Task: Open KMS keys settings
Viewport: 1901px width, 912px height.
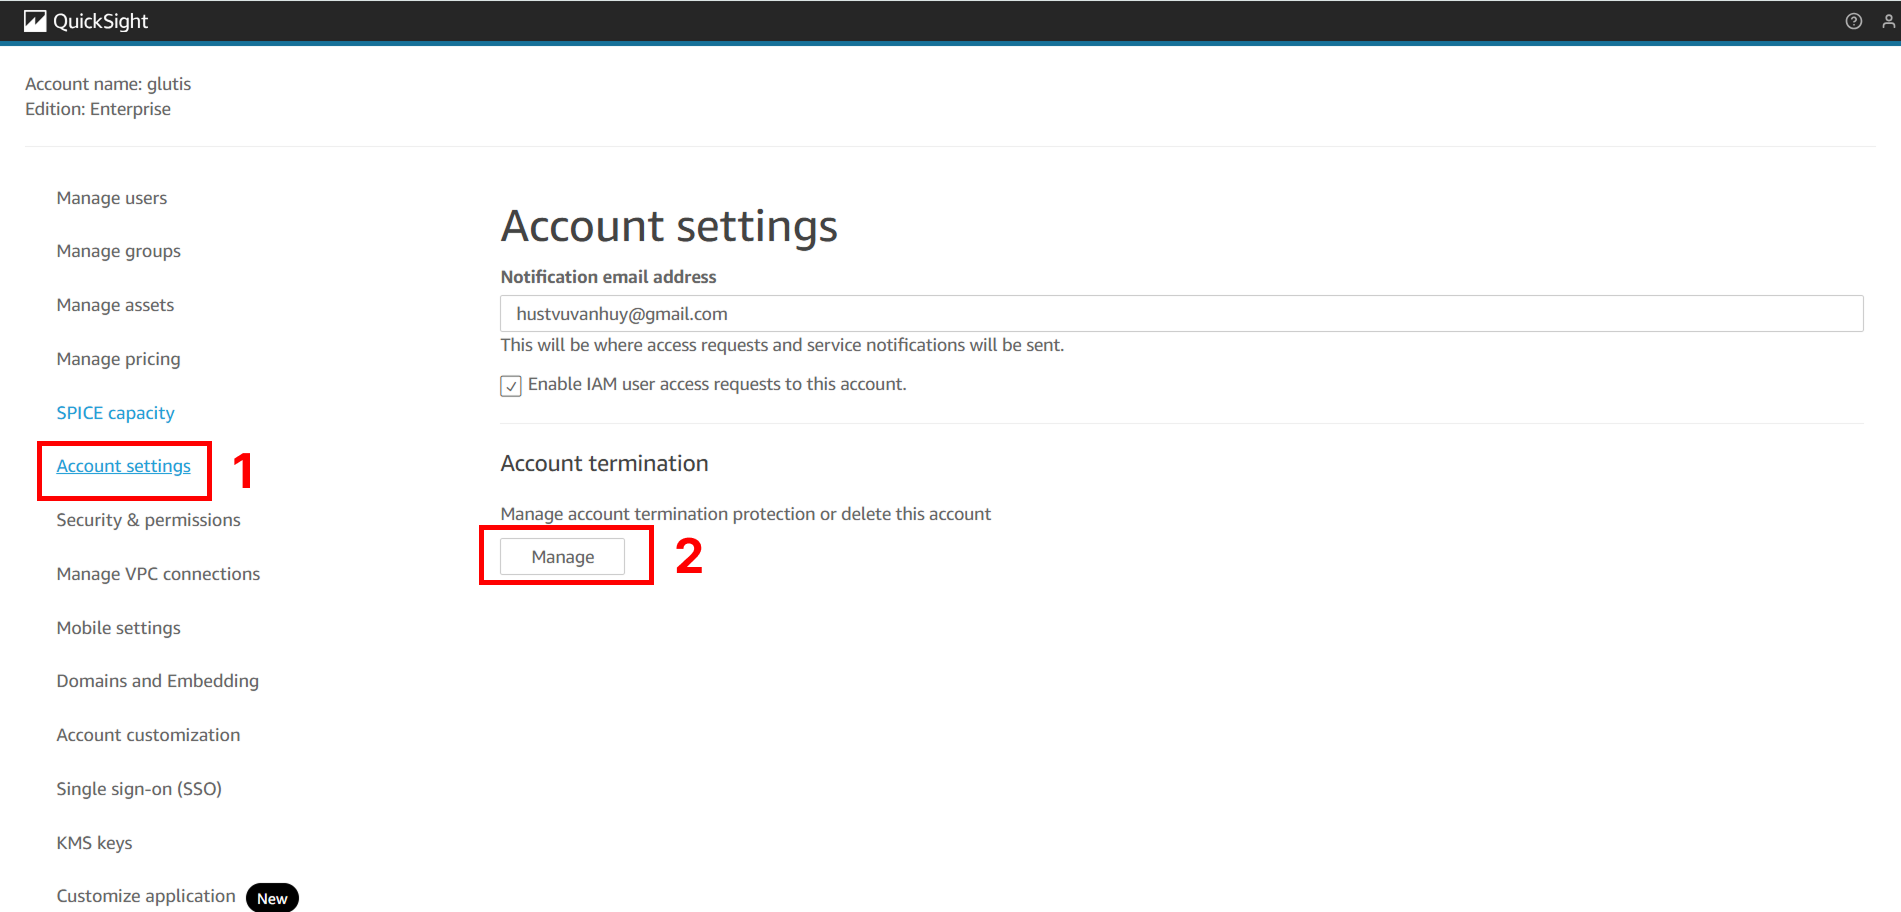Action: click(x=94, y=843)
